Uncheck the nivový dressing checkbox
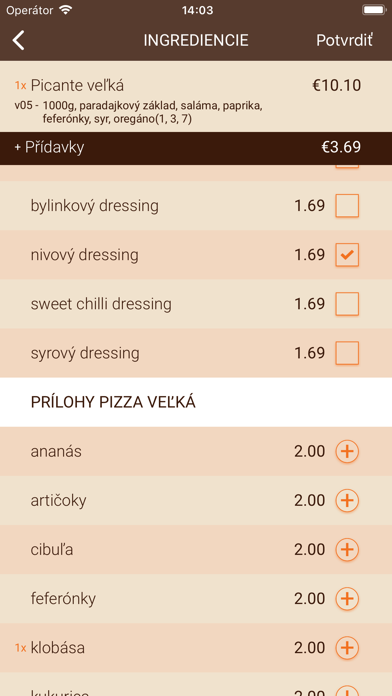The width and height of the screenshot is (392, 696). tap(347, 255)
